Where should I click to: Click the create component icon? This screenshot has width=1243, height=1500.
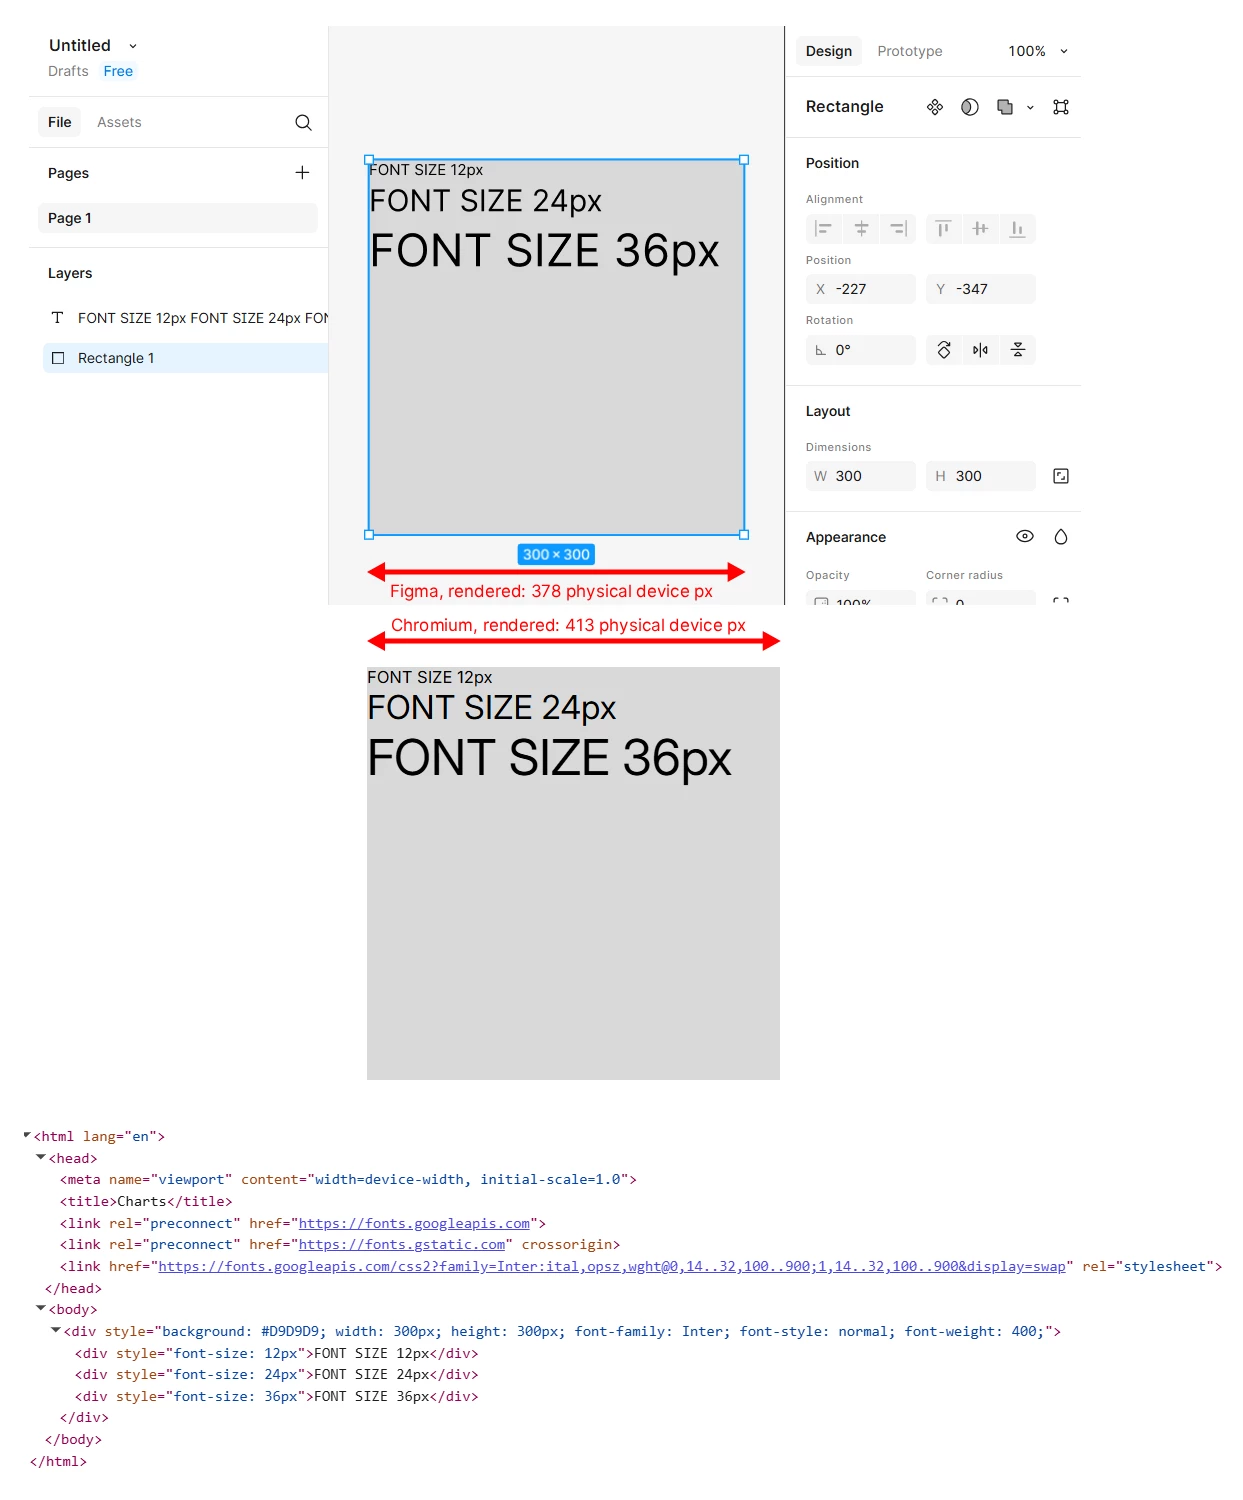[935, 107]
